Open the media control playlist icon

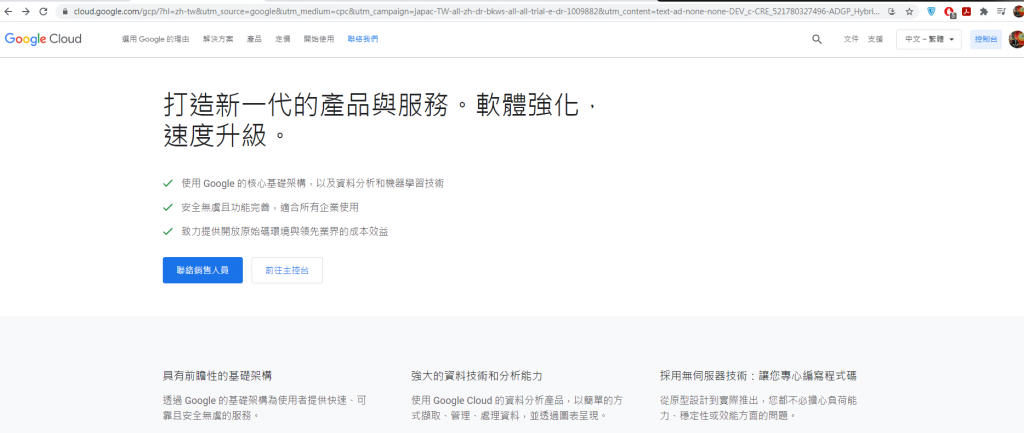(1001, 12)
